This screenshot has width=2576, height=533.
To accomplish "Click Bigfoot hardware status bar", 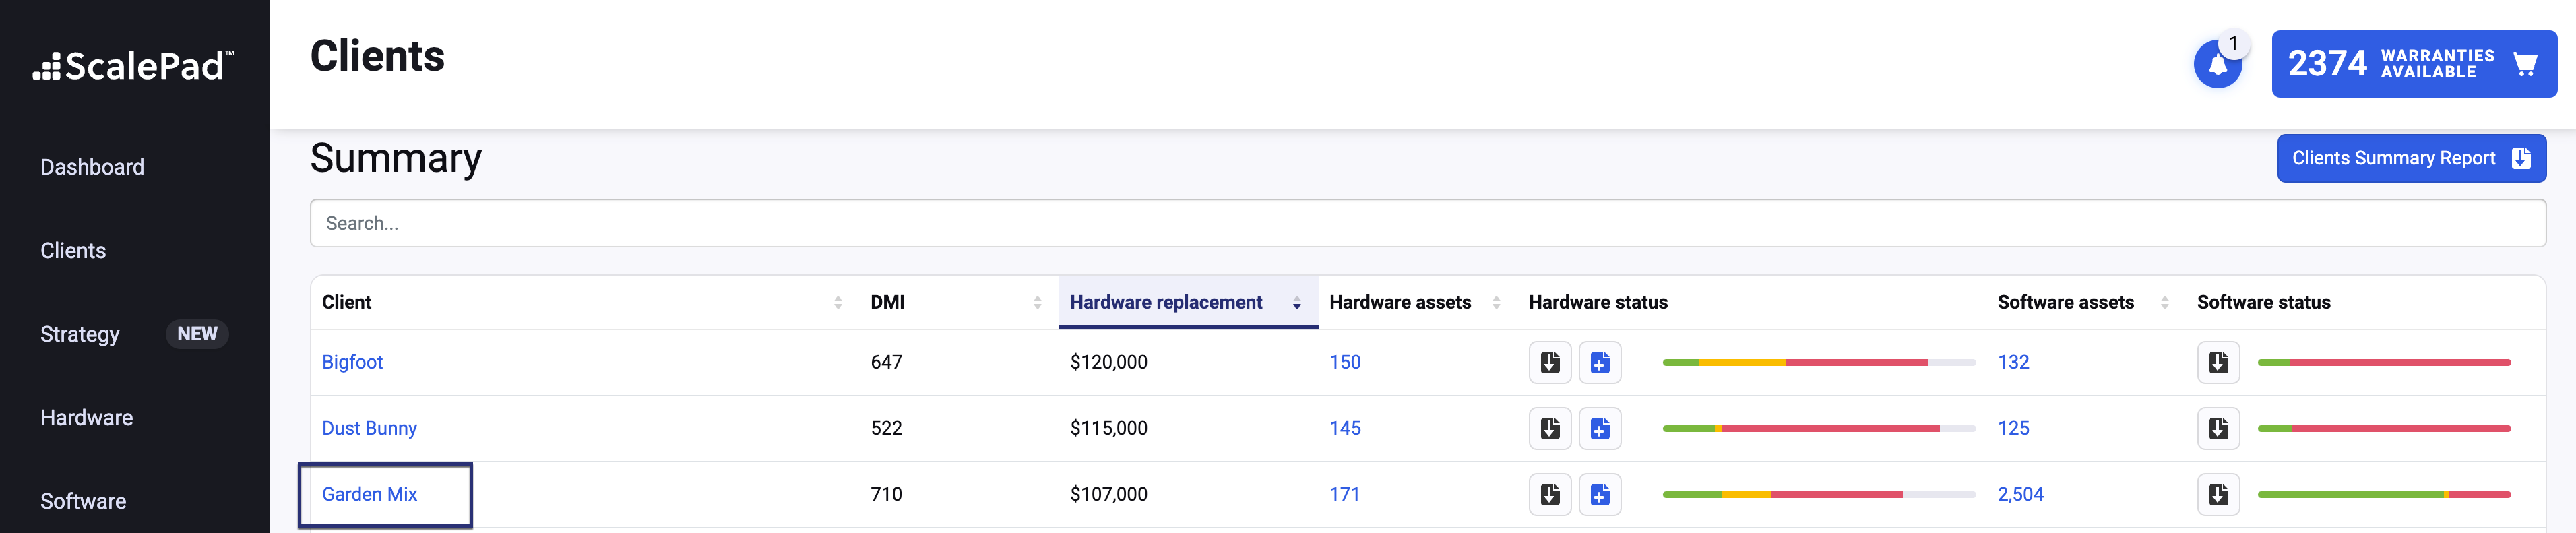I will point(1819,362).
